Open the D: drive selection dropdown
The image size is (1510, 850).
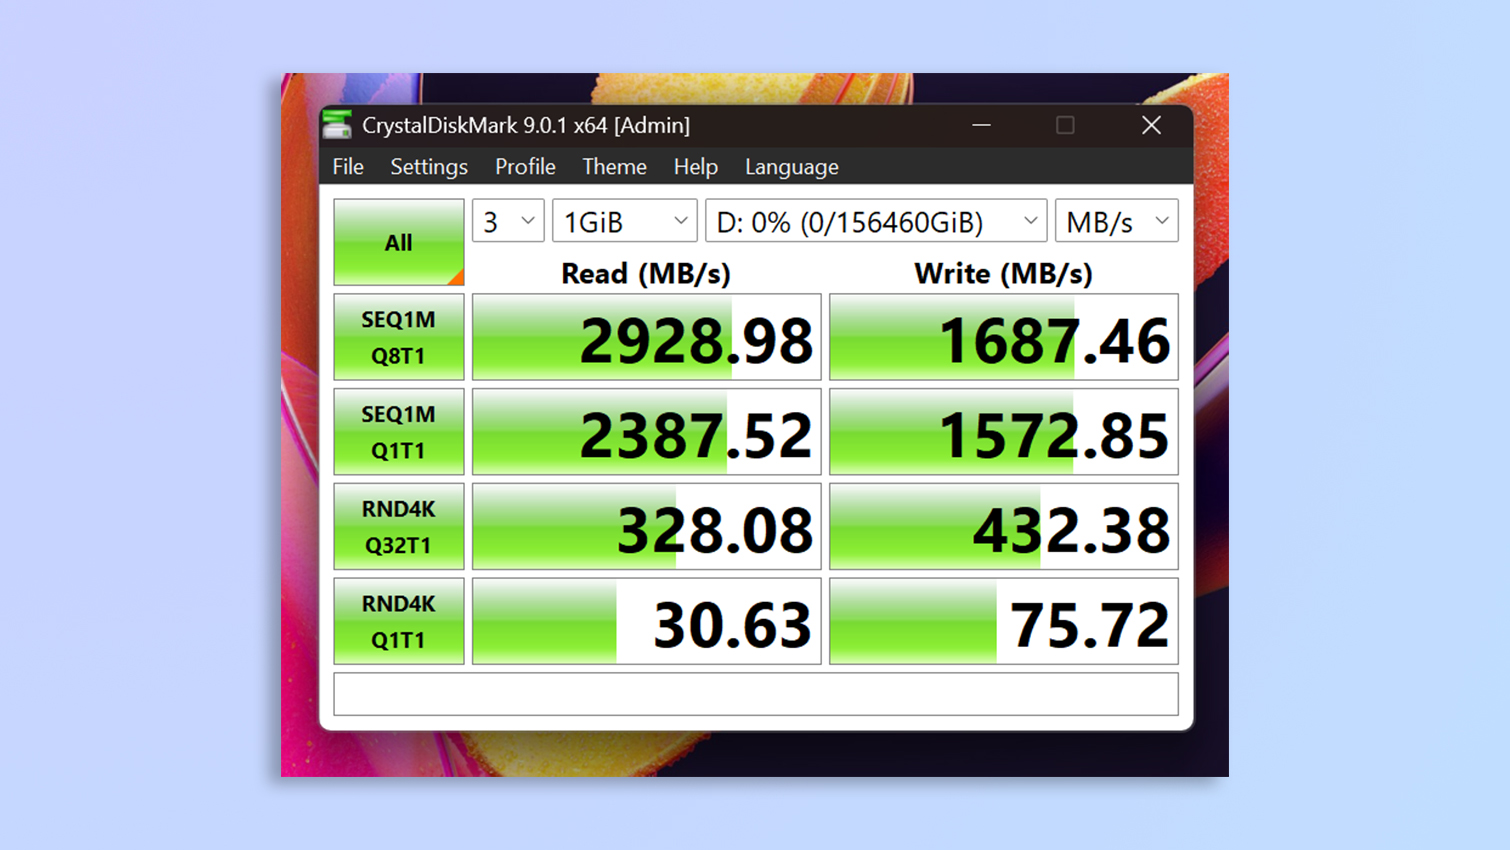[876, 221]
